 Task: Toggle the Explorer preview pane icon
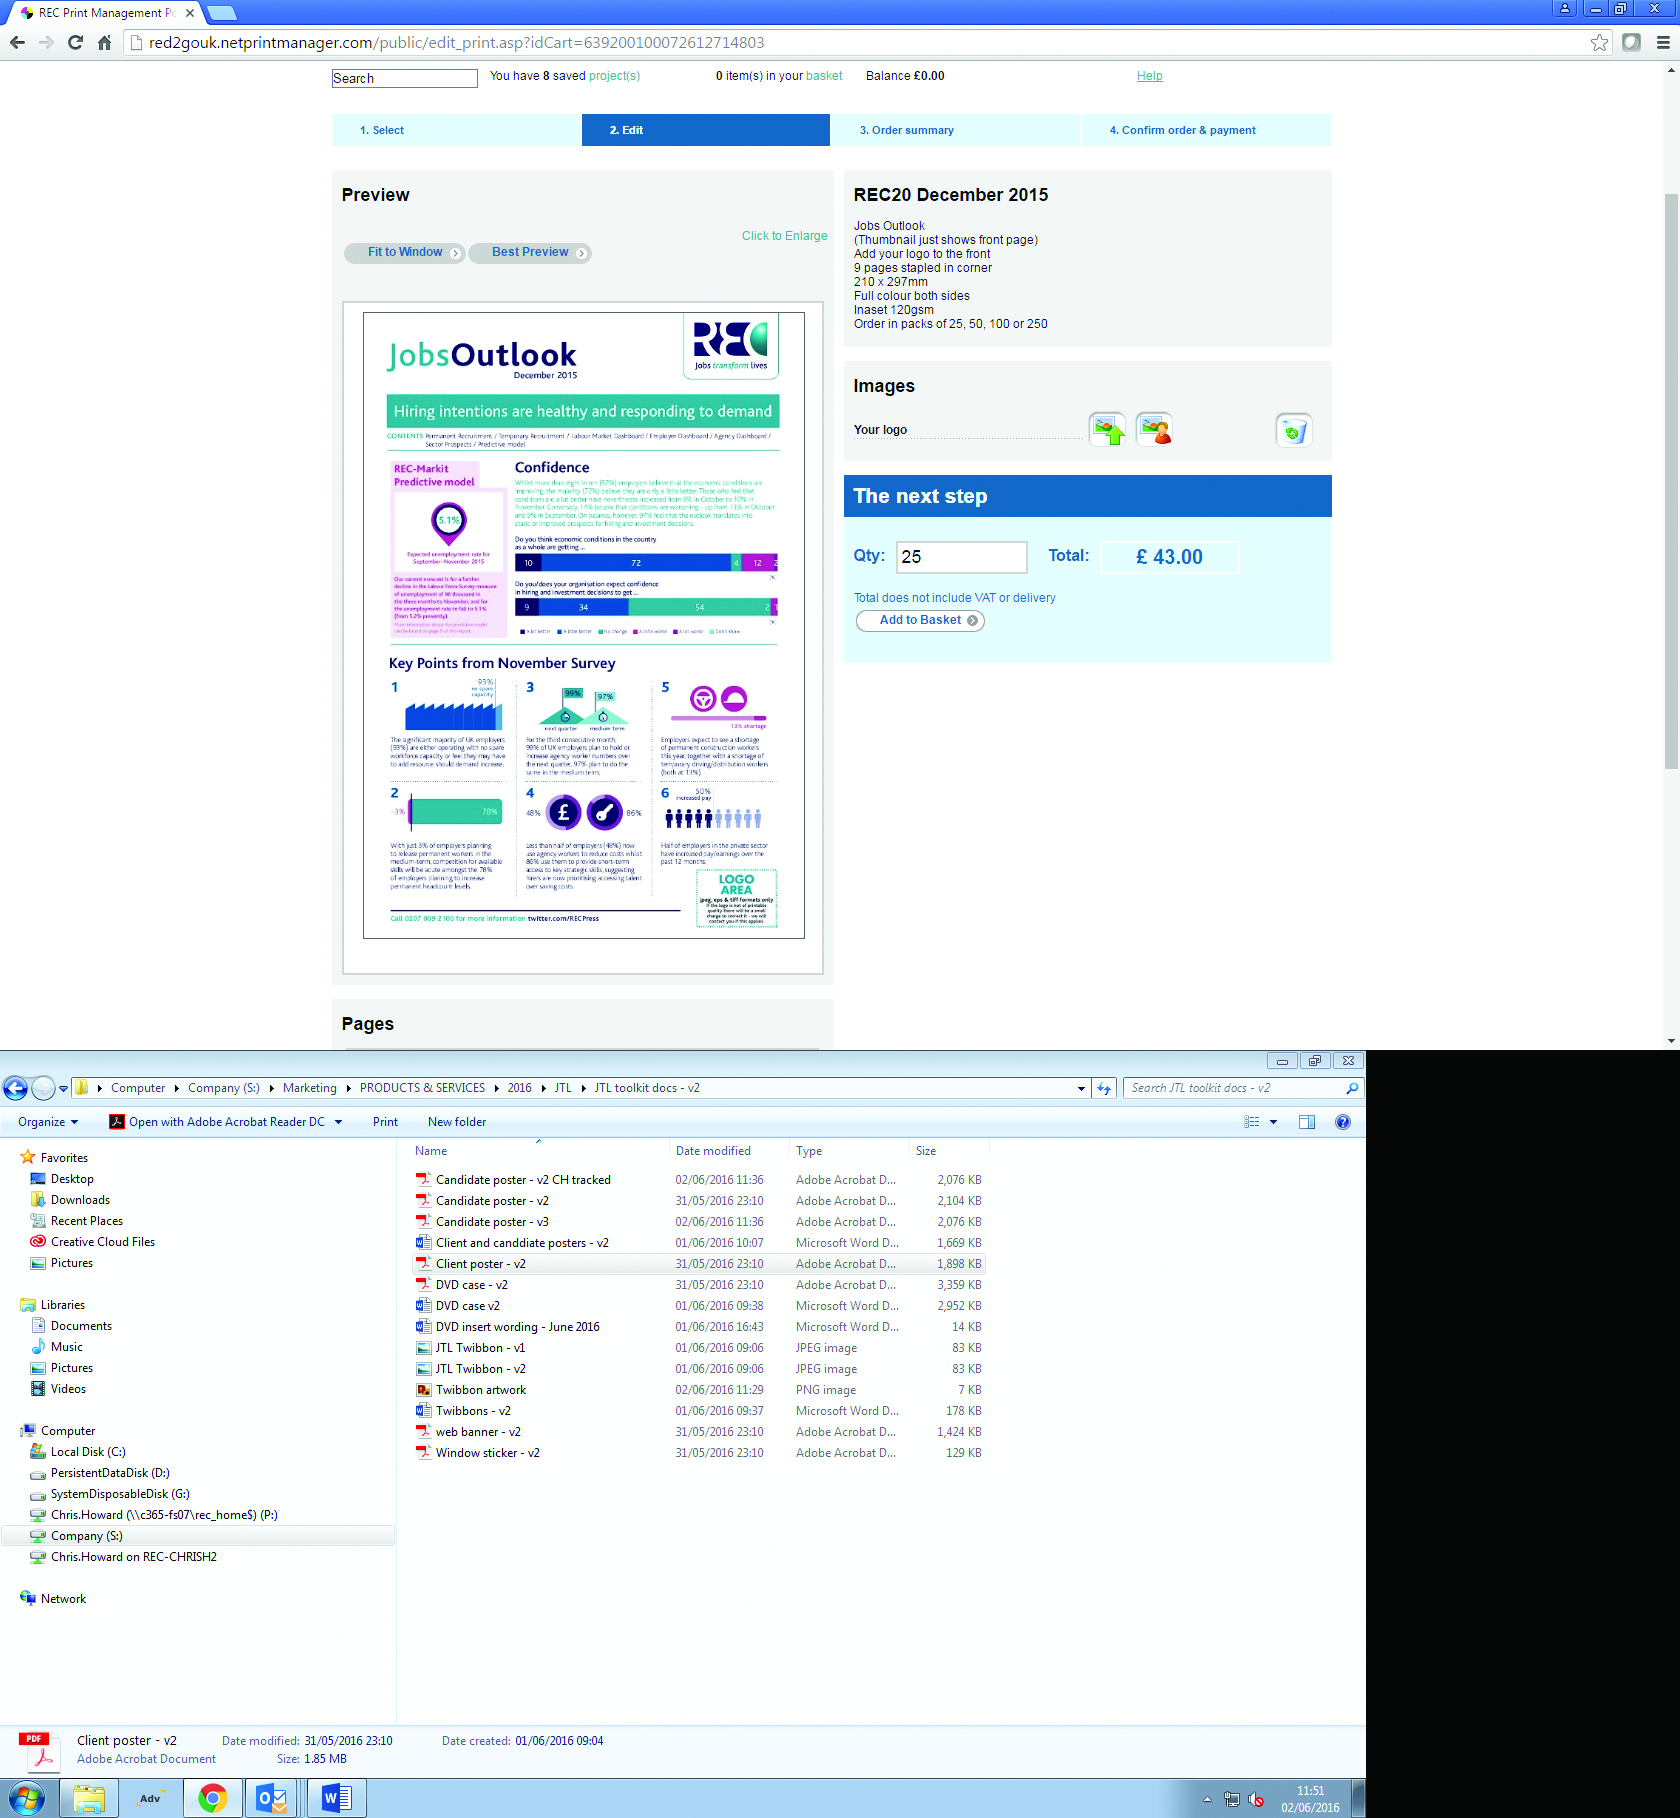[1307, 1122]
